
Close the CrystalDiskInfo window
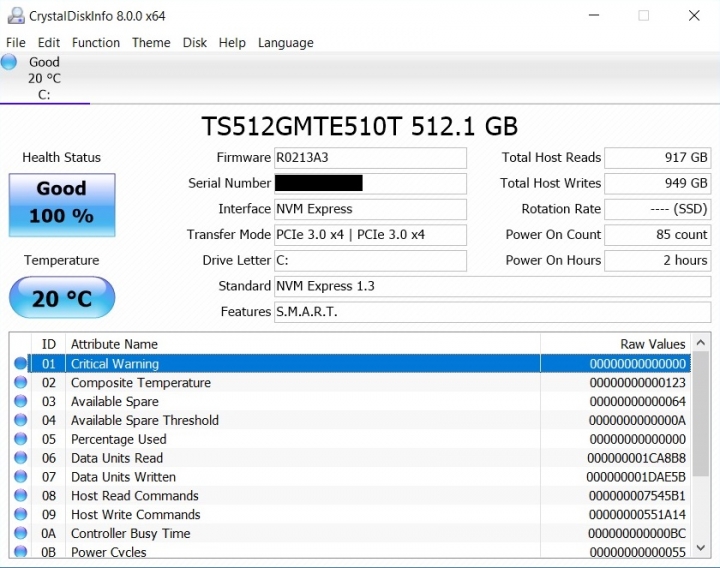click(694, 16)
